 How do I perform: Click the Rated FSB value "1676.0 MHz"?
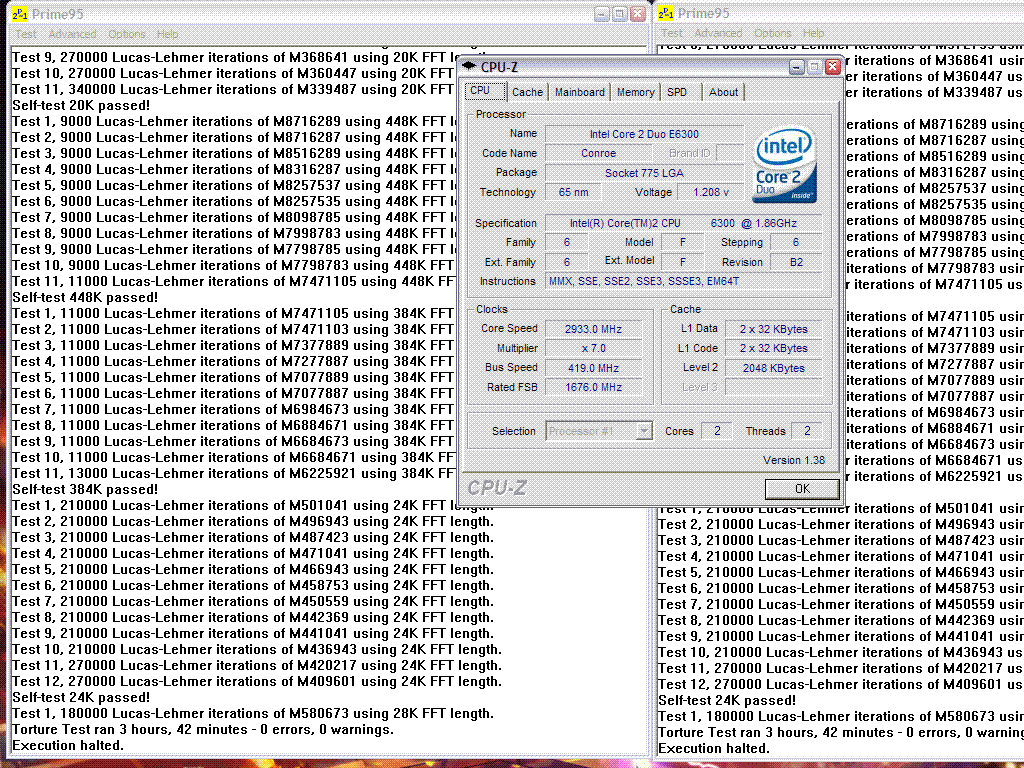(x=593, y=387)
